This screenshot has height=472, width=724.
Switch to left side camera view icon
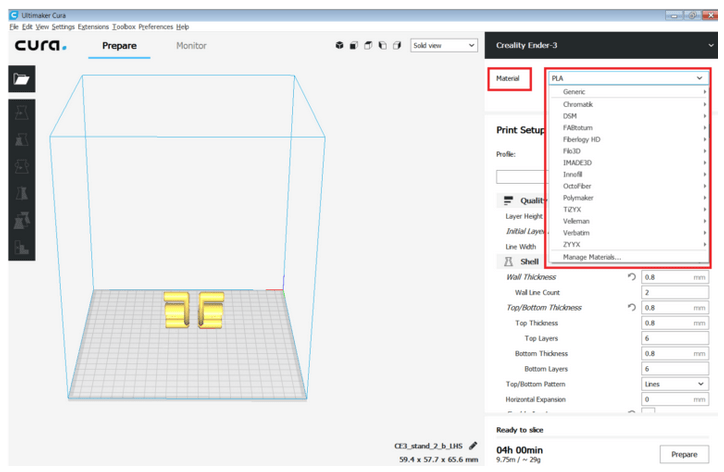[382, 45]
